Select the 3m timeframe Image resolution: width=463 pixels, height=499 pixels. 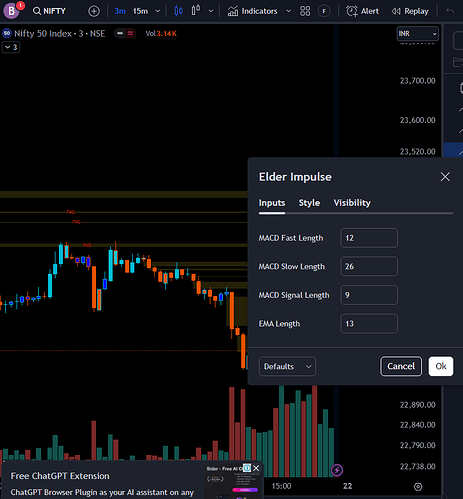point(120,11)
